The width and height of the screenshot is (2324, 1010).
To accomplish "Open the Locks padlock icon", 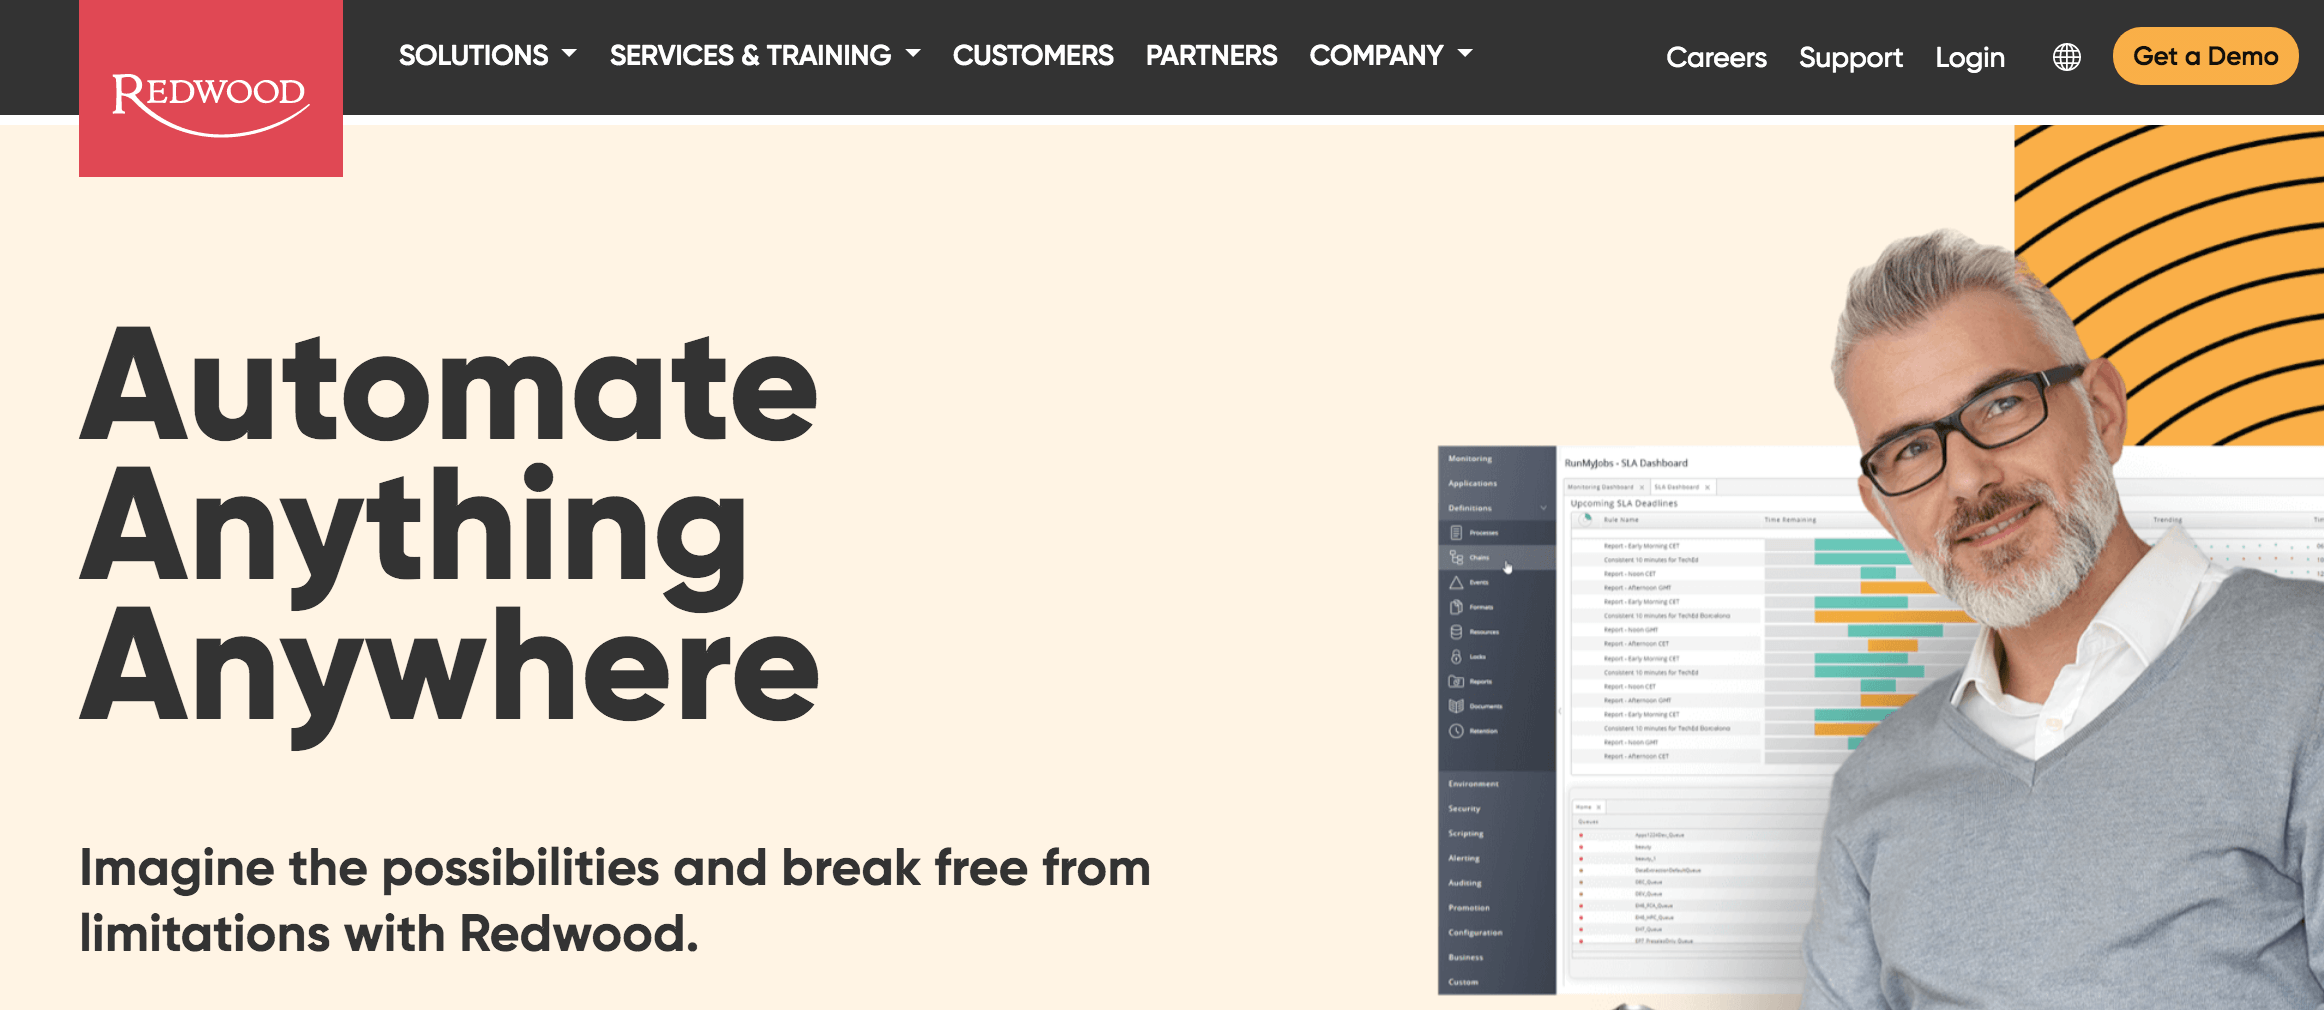I will (x=1456, y=657).
